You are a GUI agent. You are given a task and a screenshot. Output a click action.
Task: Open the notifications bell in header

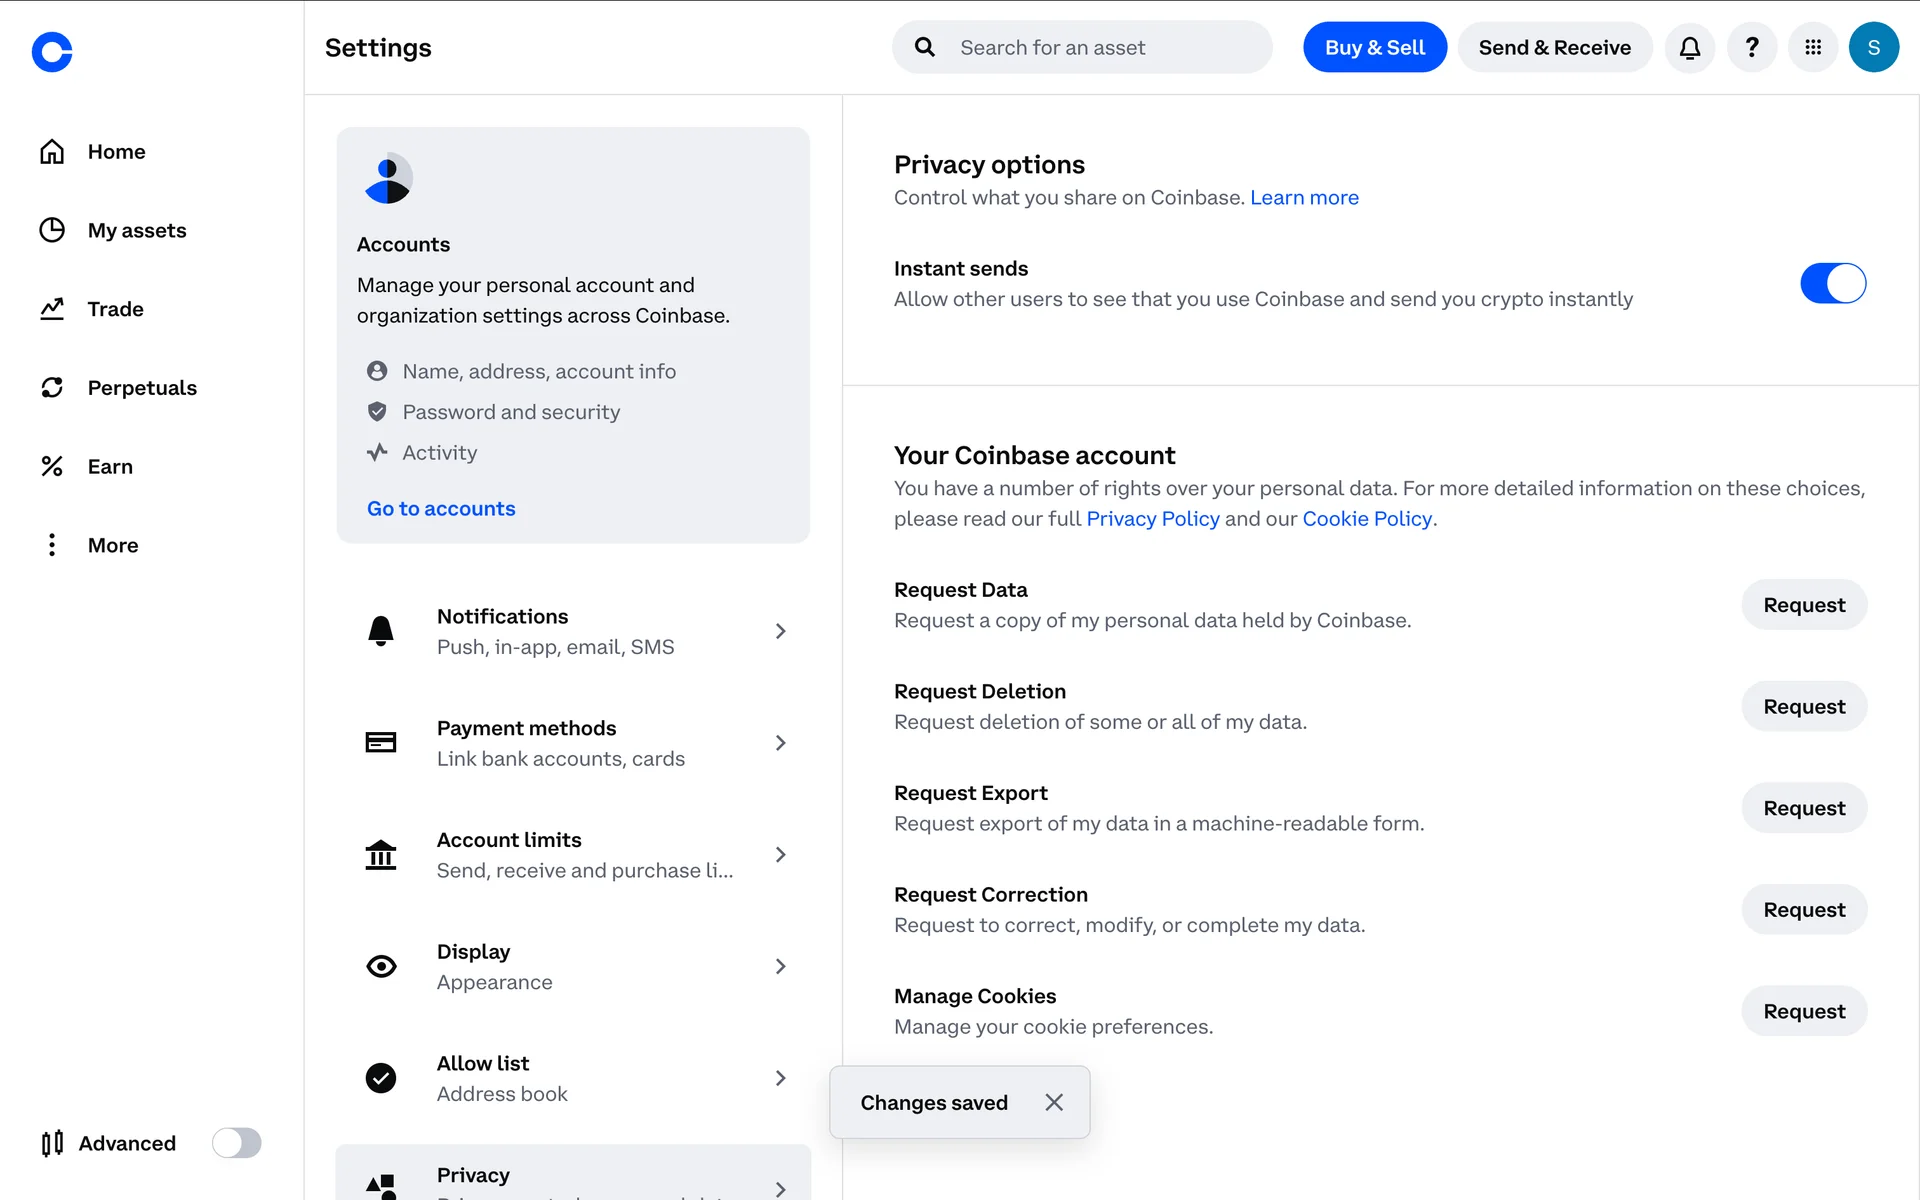click(x=1690, y=48)
